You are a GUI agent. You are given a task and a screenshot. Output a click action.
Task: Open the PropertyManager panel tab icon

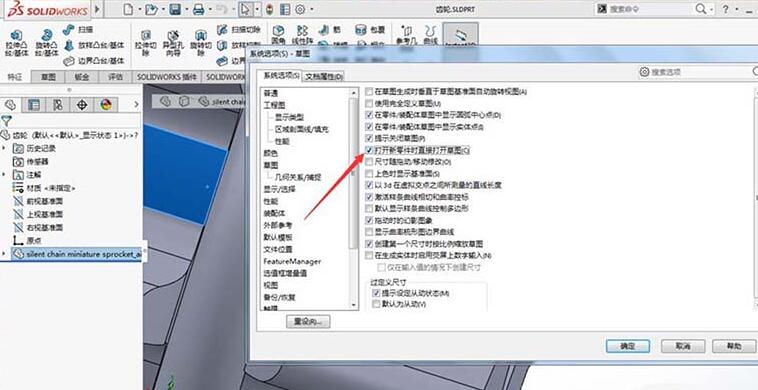click(x=34, y=104)
